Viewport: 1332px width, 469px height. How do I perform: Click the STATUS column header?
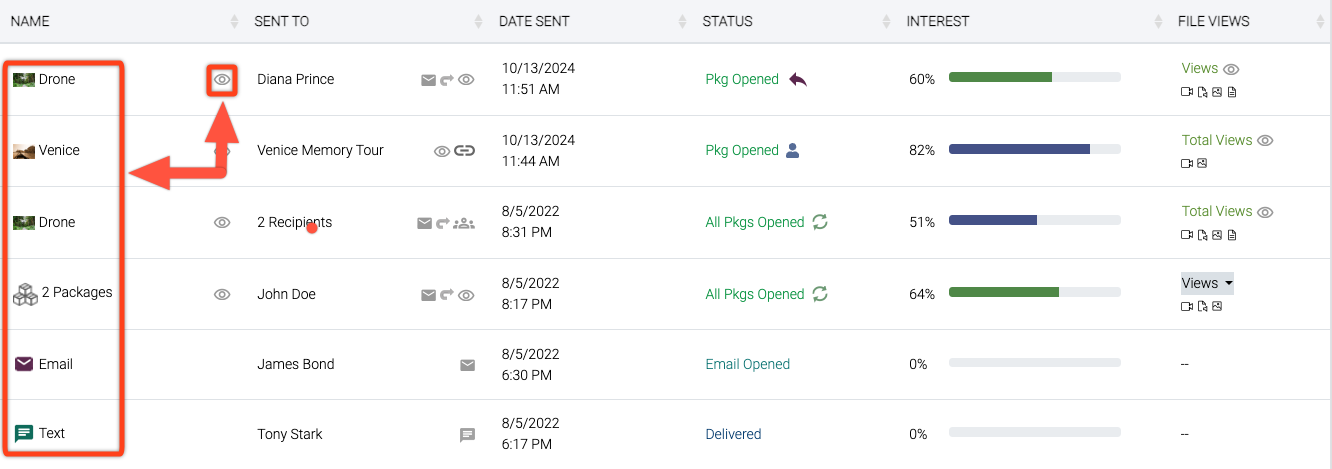coord(727,21)
